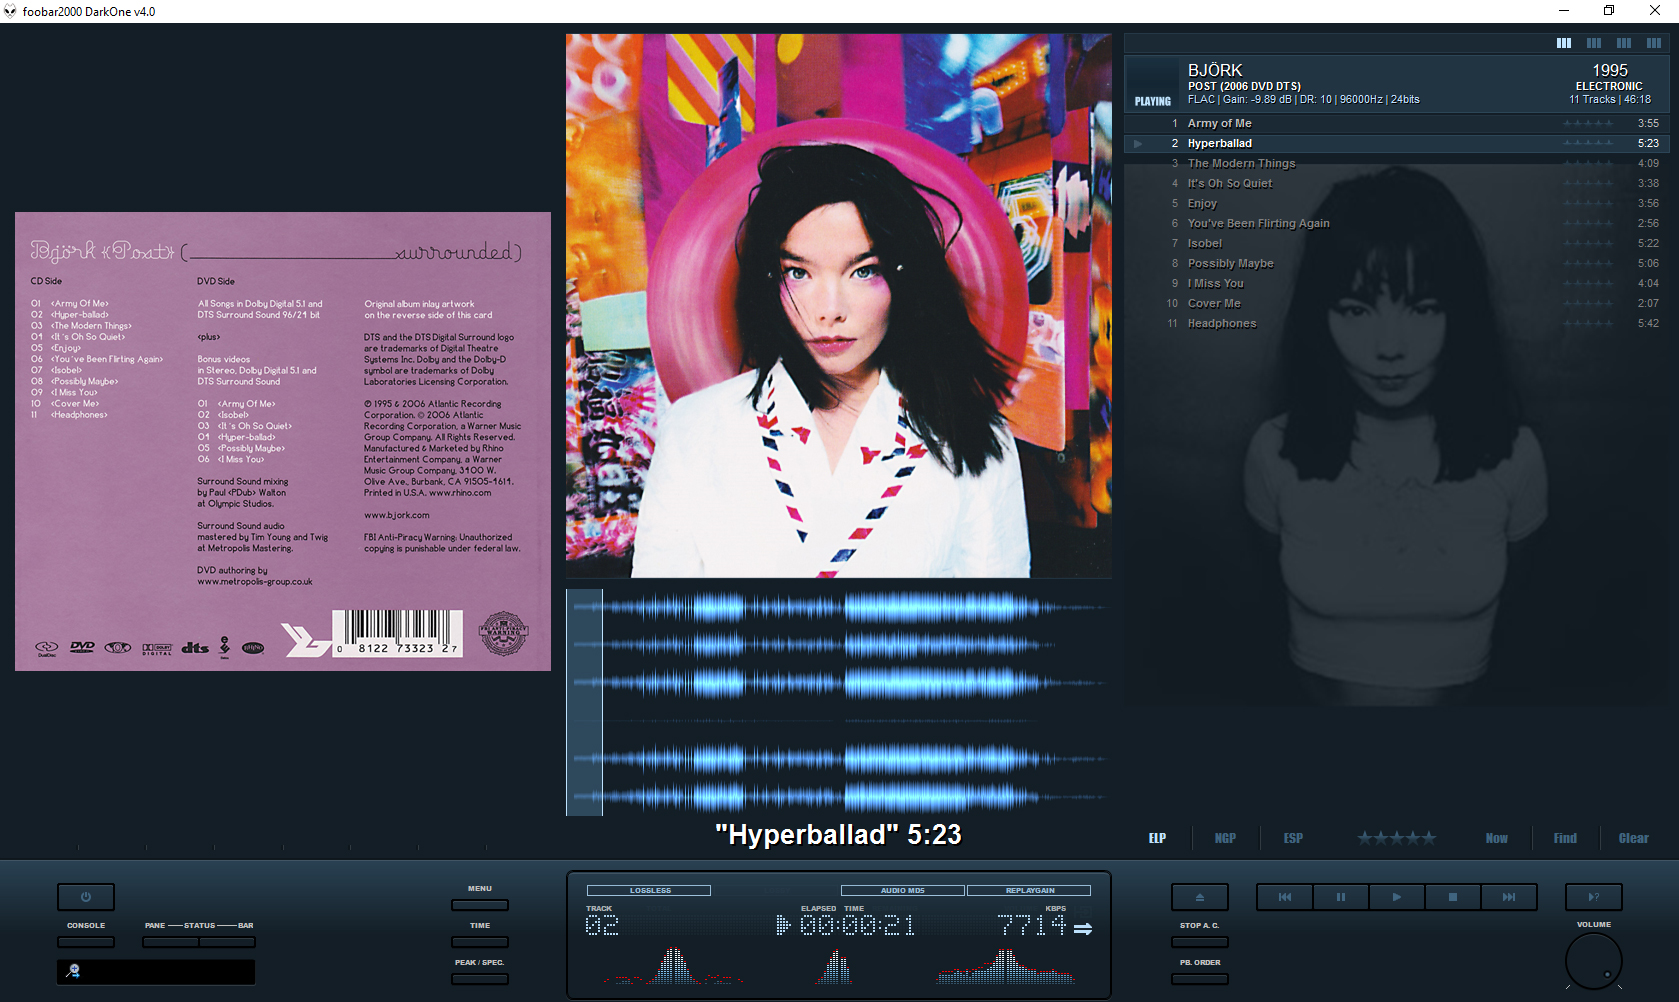Skip to the previous track
This screenshot has height=1002, width=1679.
point(1285,897)
